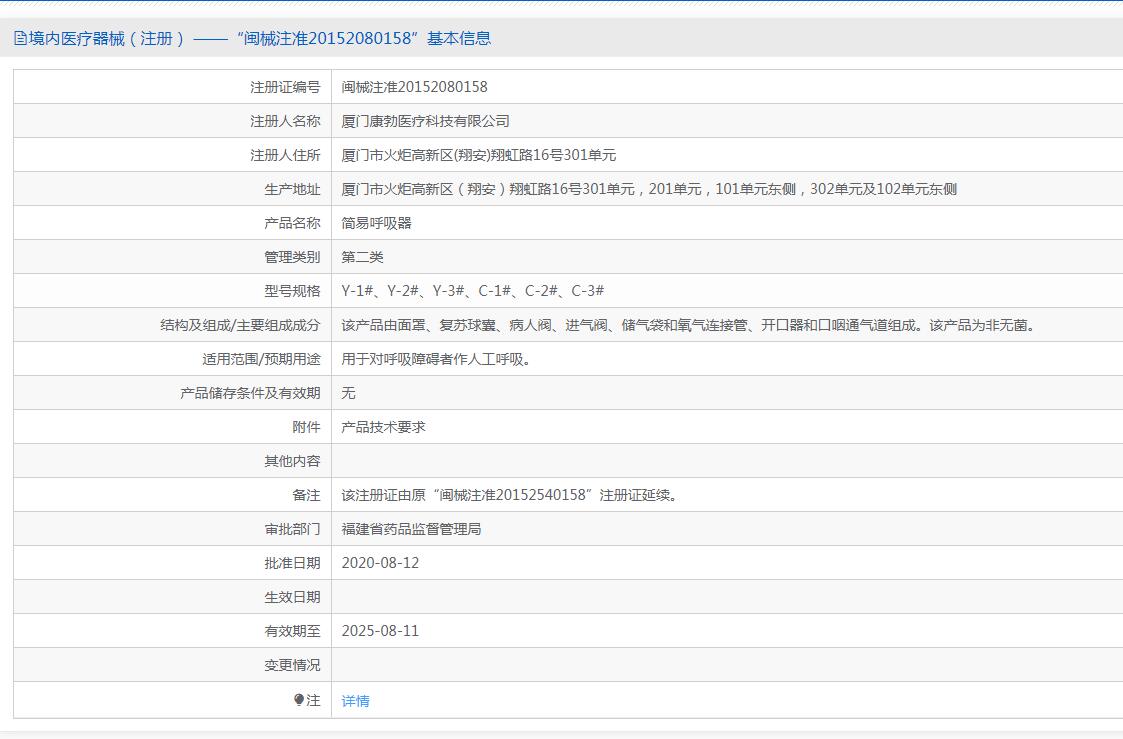Select registration number value 闽械注准20152080158 in the table
This screenshot has height=739, width=1123.
414,87
